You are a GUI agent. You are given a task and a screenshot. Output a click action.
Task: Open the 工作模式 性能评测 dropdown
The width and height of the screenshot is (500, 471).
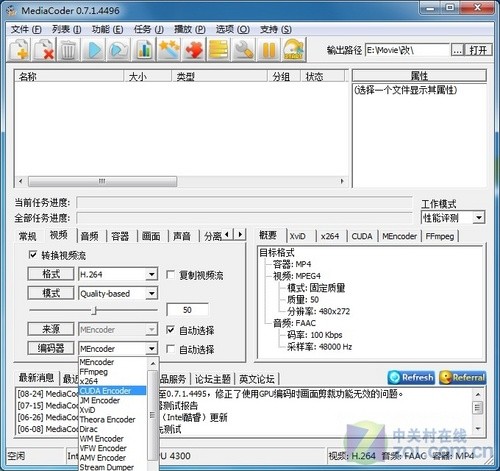(479, 218)
